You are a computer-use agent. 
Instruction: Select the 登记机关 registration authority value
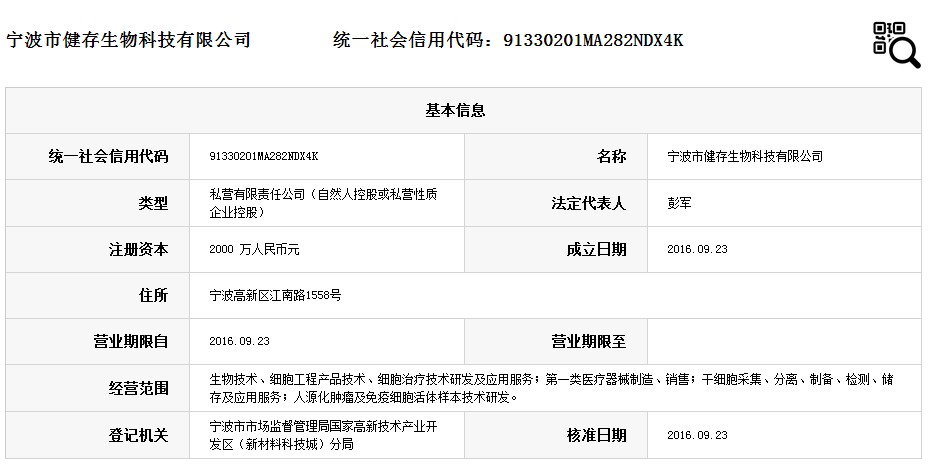pyautogui.click(x=323, y=435)
